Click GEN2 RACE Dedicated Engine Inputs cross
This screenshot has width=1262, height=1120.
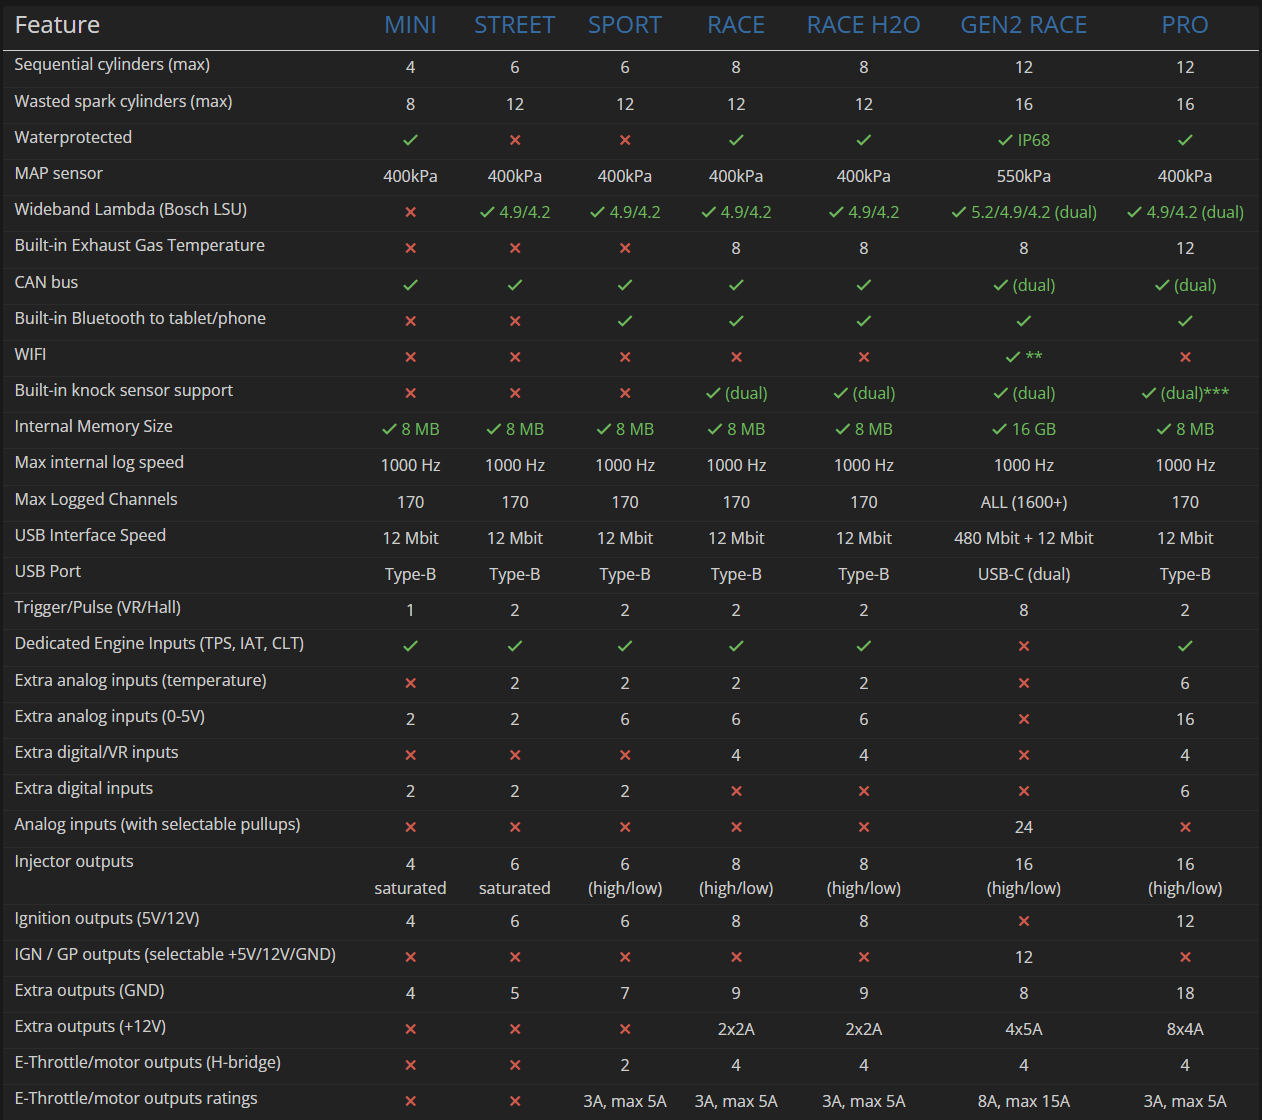[x=1024, y=646]
